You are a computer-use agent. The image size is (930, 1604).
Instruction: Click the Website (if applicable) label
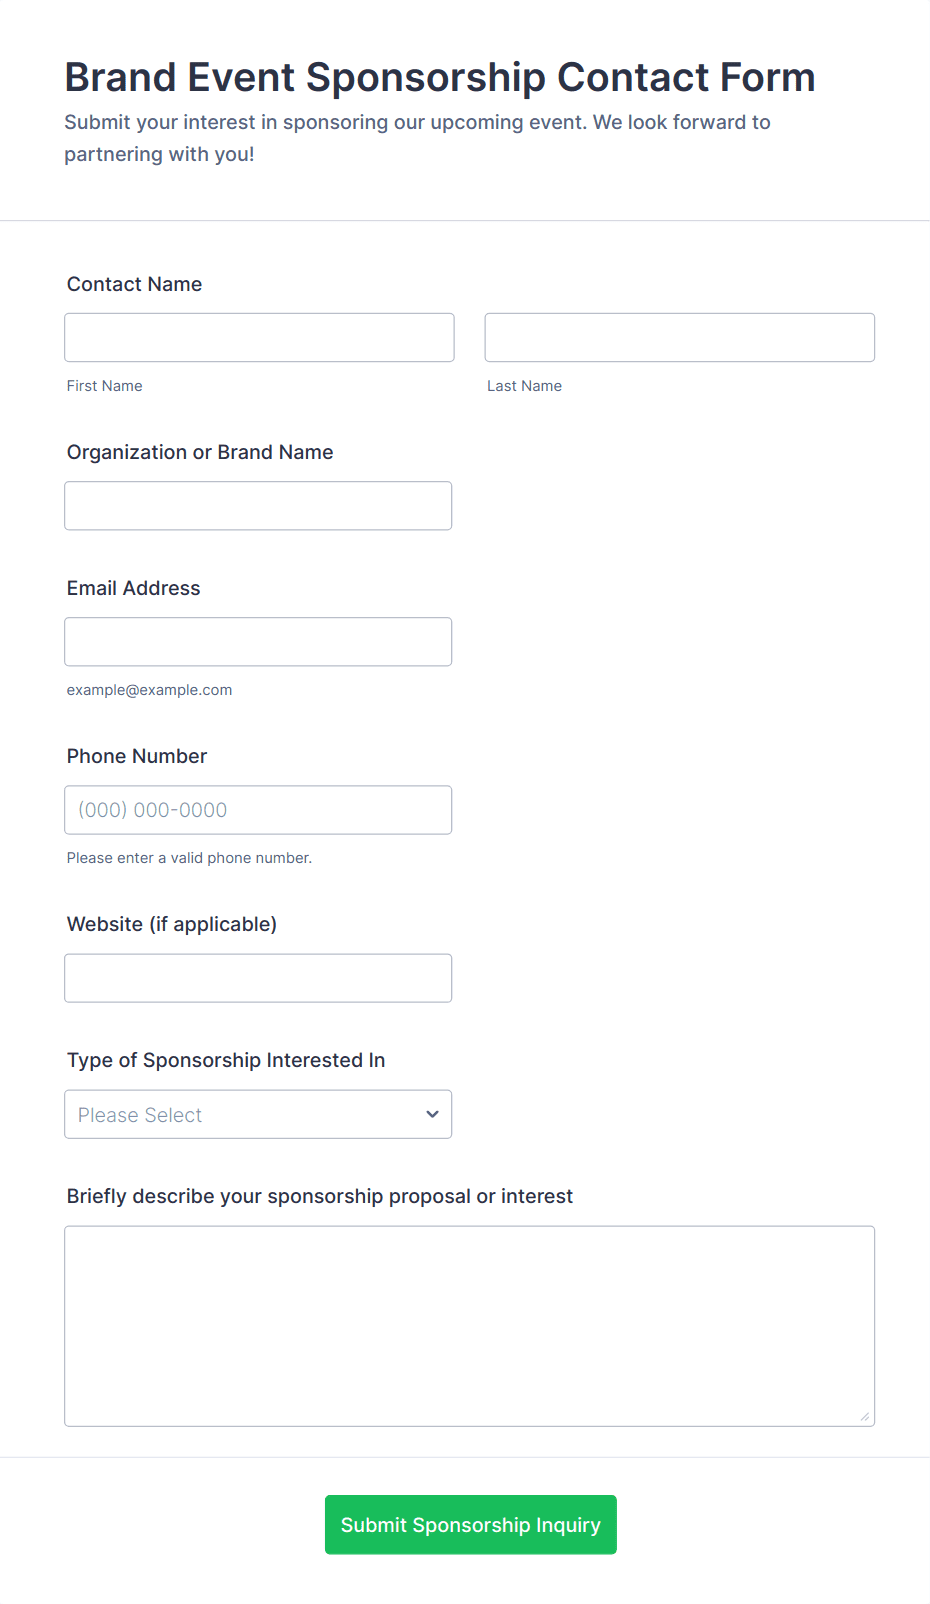172,924
